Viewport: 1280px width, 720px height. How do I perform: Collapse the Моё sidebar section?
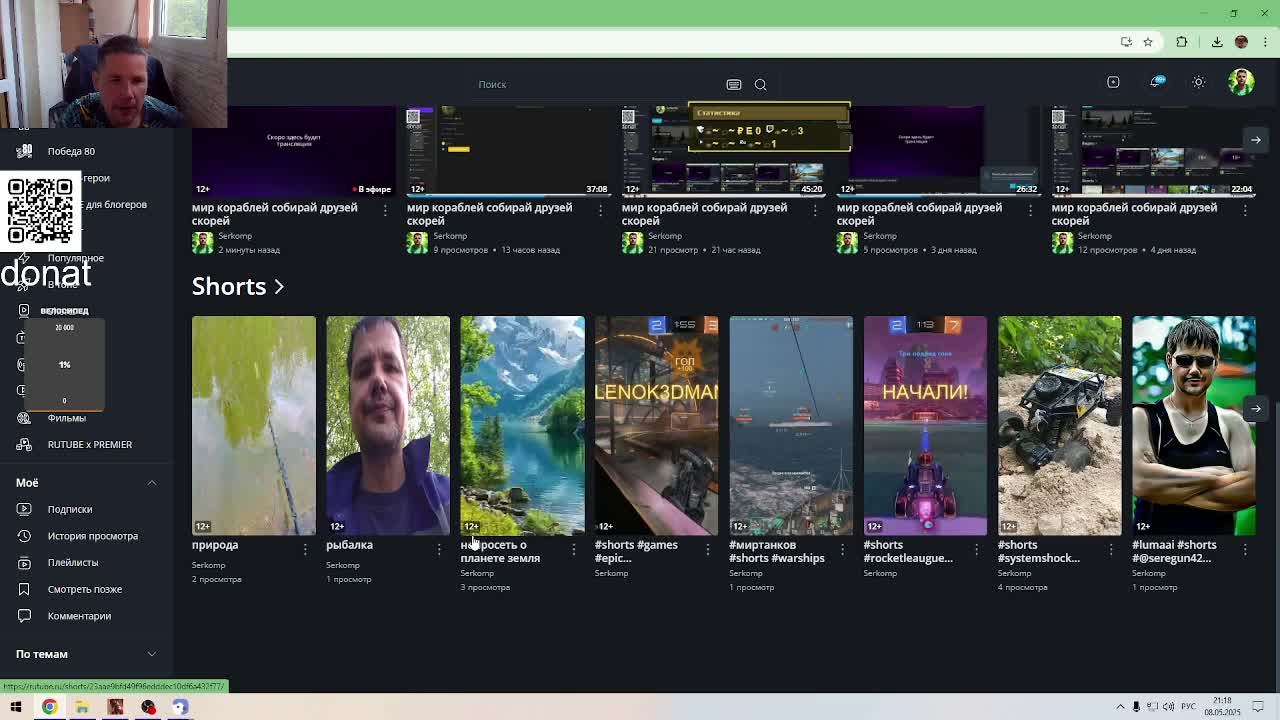[x=151, y=483]
